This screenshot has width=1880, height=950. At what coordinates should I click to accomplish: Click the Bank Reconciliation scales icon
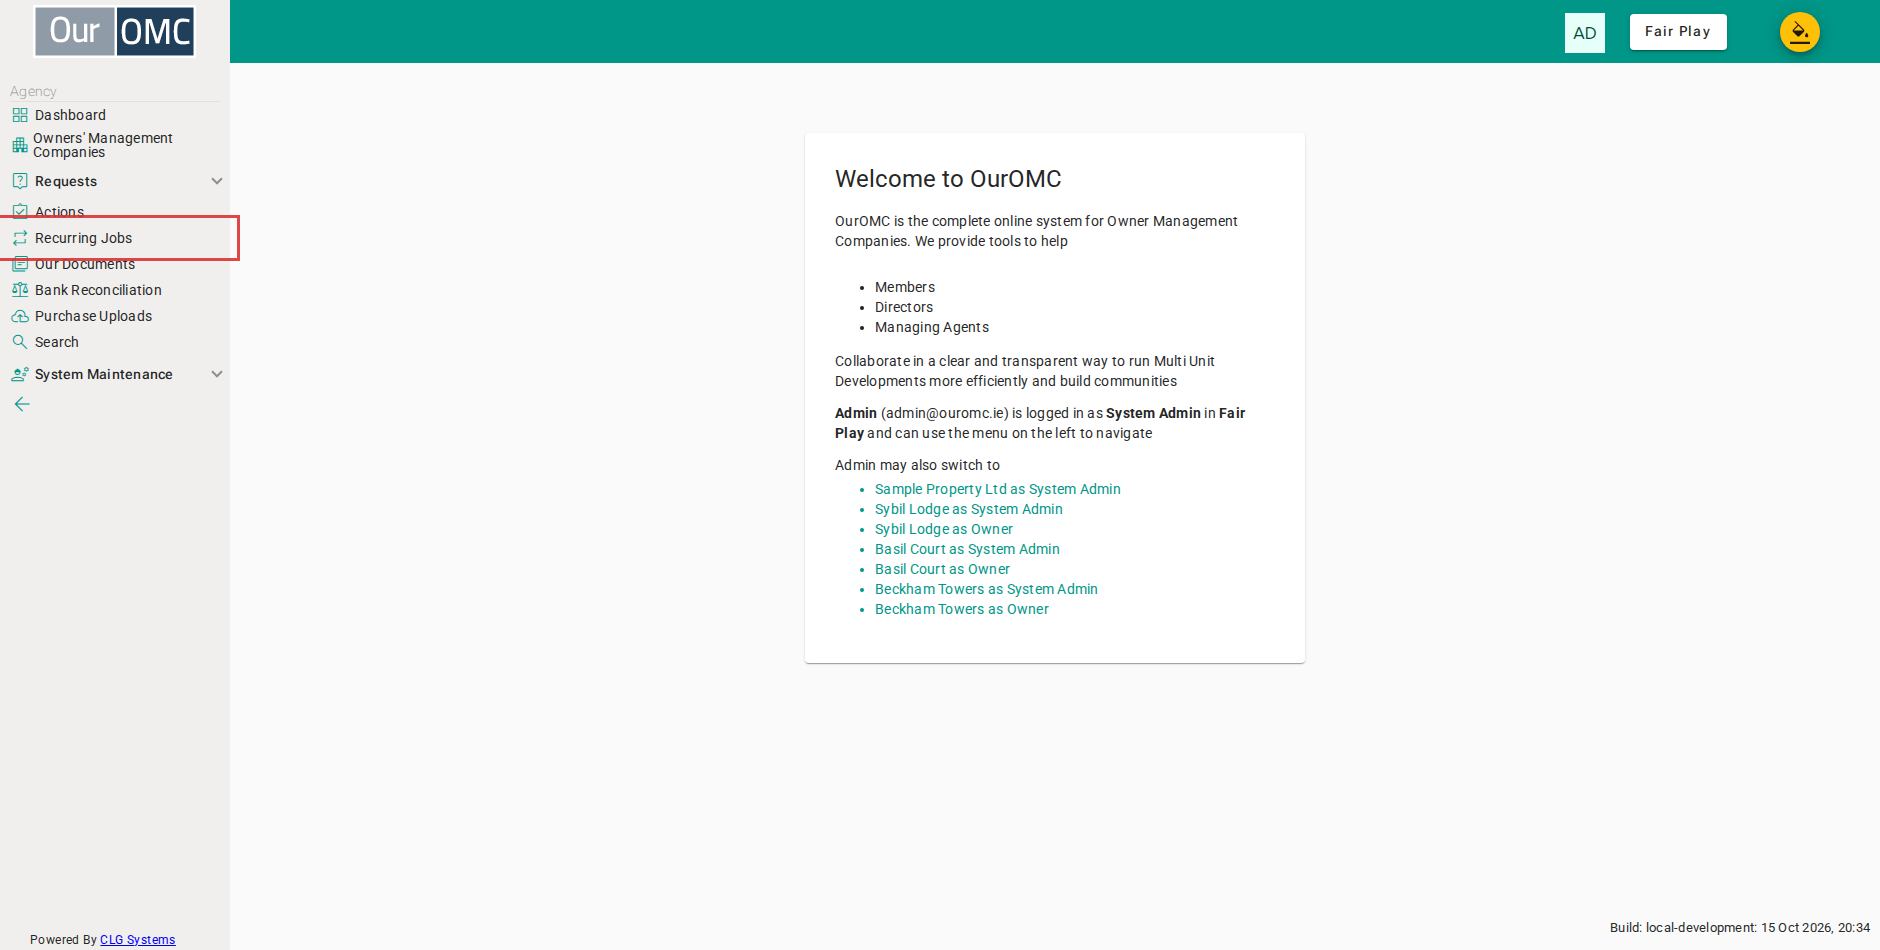[x=20, y=290]
